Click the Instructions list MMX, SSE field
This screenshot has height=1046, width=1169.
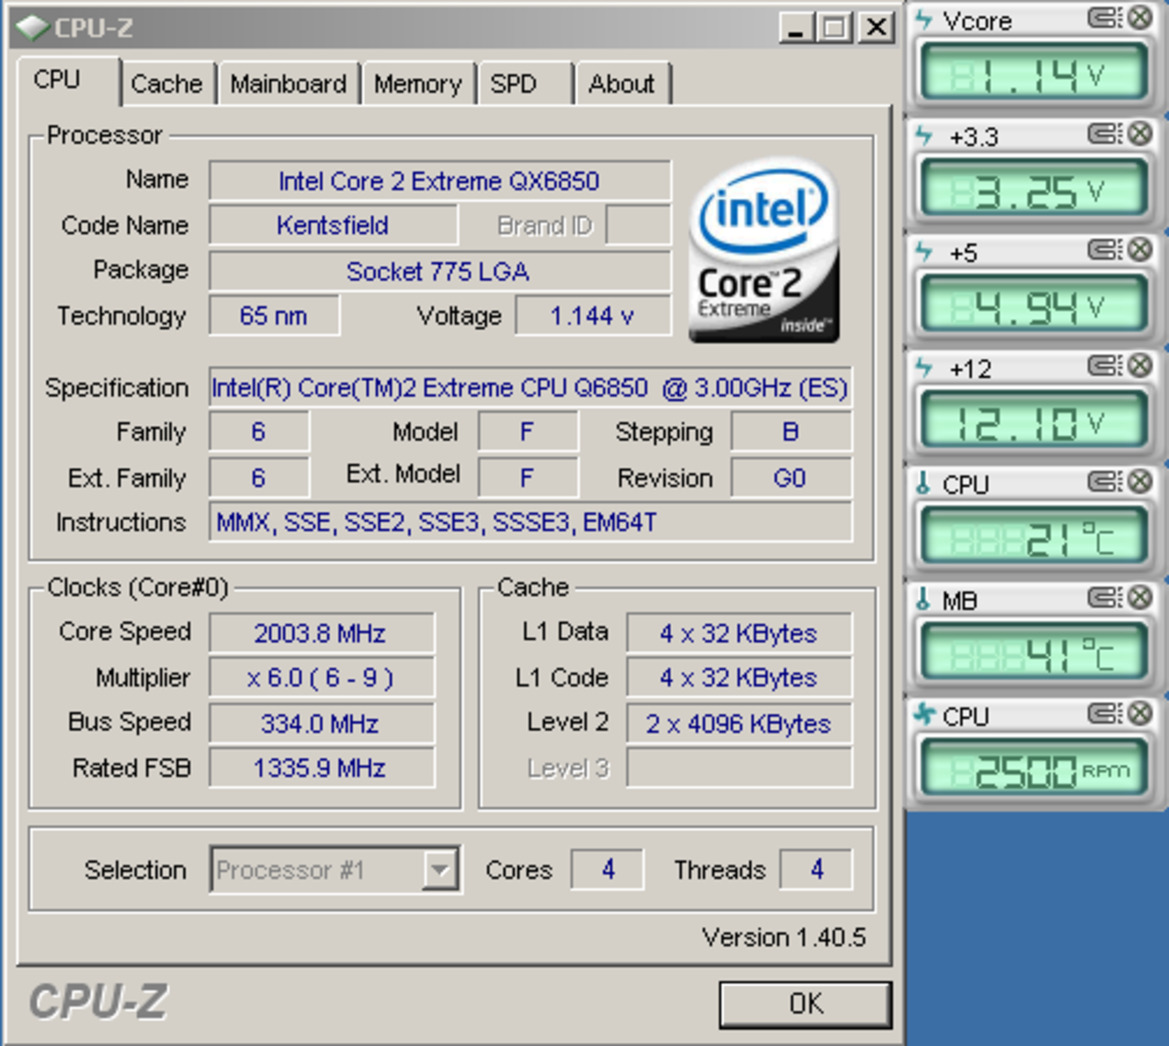tap(530, 523)
